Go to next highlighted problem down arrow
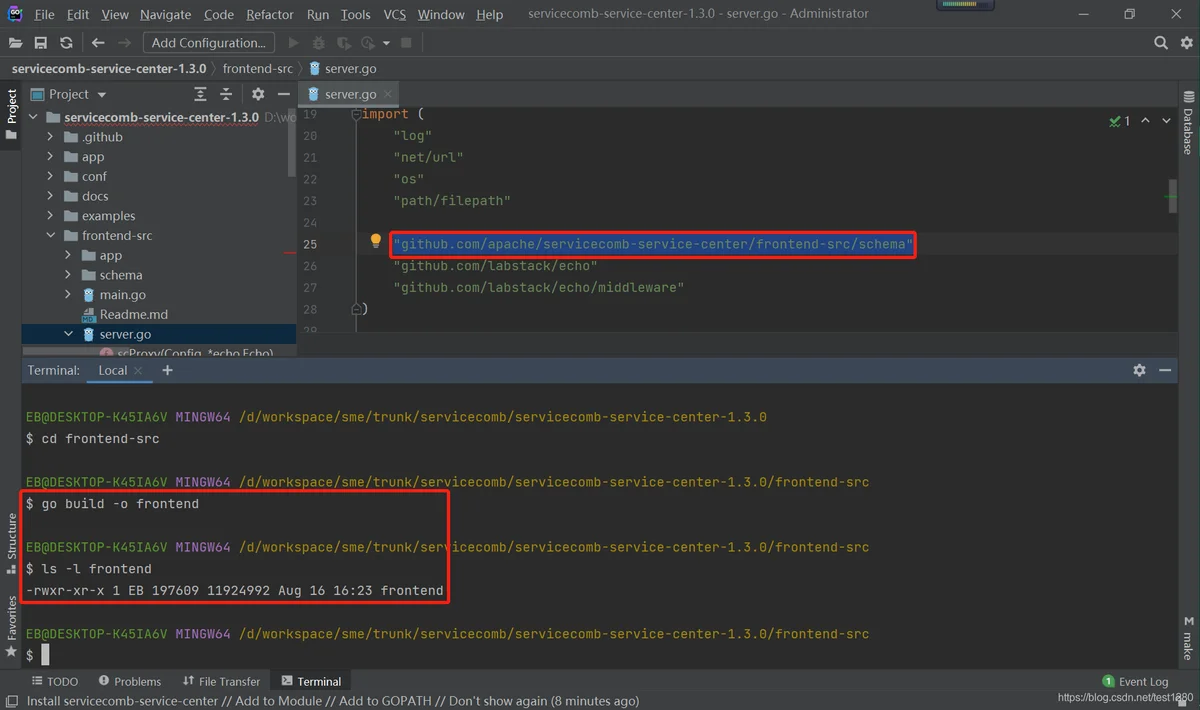 click(1167, 121)
